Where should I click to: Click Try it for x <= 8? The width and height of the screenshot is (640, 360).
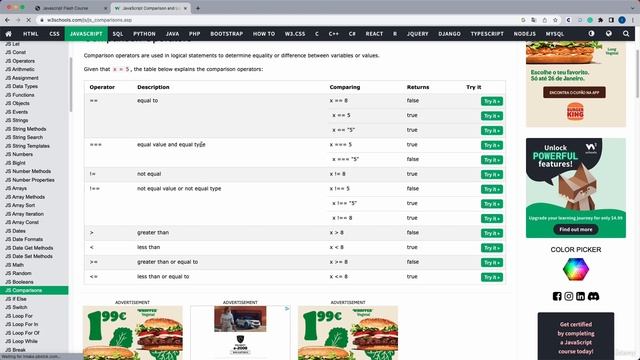(491, 277)
